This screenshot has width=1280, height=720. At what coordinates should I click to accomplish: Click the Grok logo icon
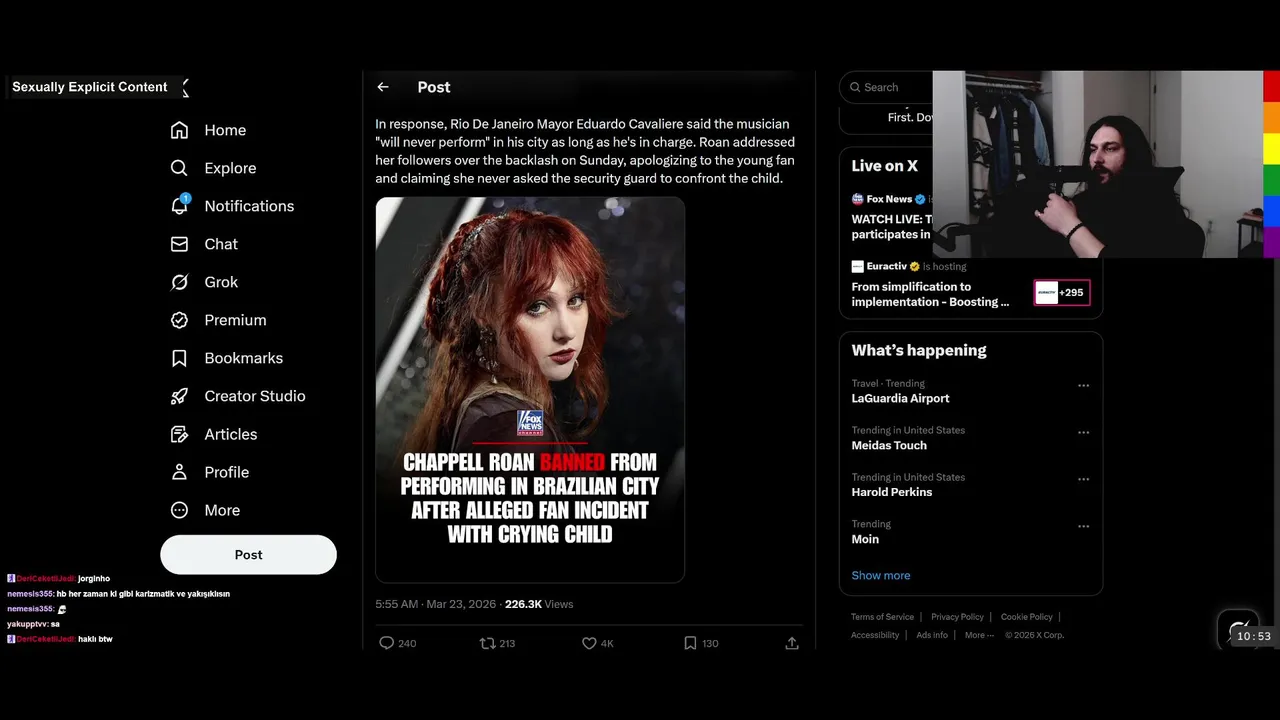click(179, 282)
